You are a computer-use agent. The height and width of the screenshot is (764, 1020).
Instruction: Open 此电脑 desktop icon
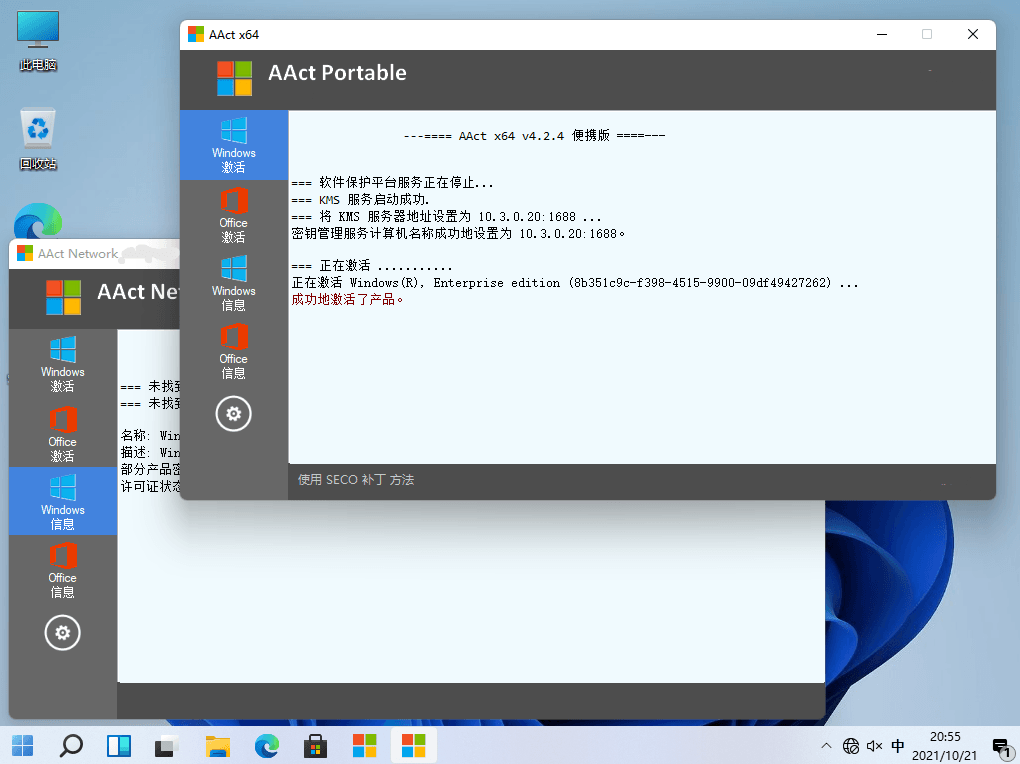pos(38,40)
